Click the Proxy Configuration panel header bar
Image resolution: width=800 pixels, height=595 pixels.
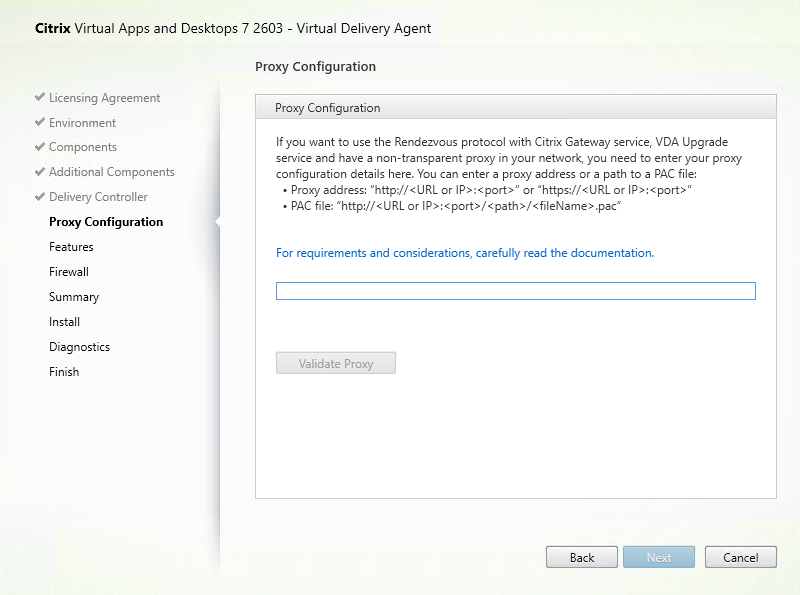click(x=516, y=107)
